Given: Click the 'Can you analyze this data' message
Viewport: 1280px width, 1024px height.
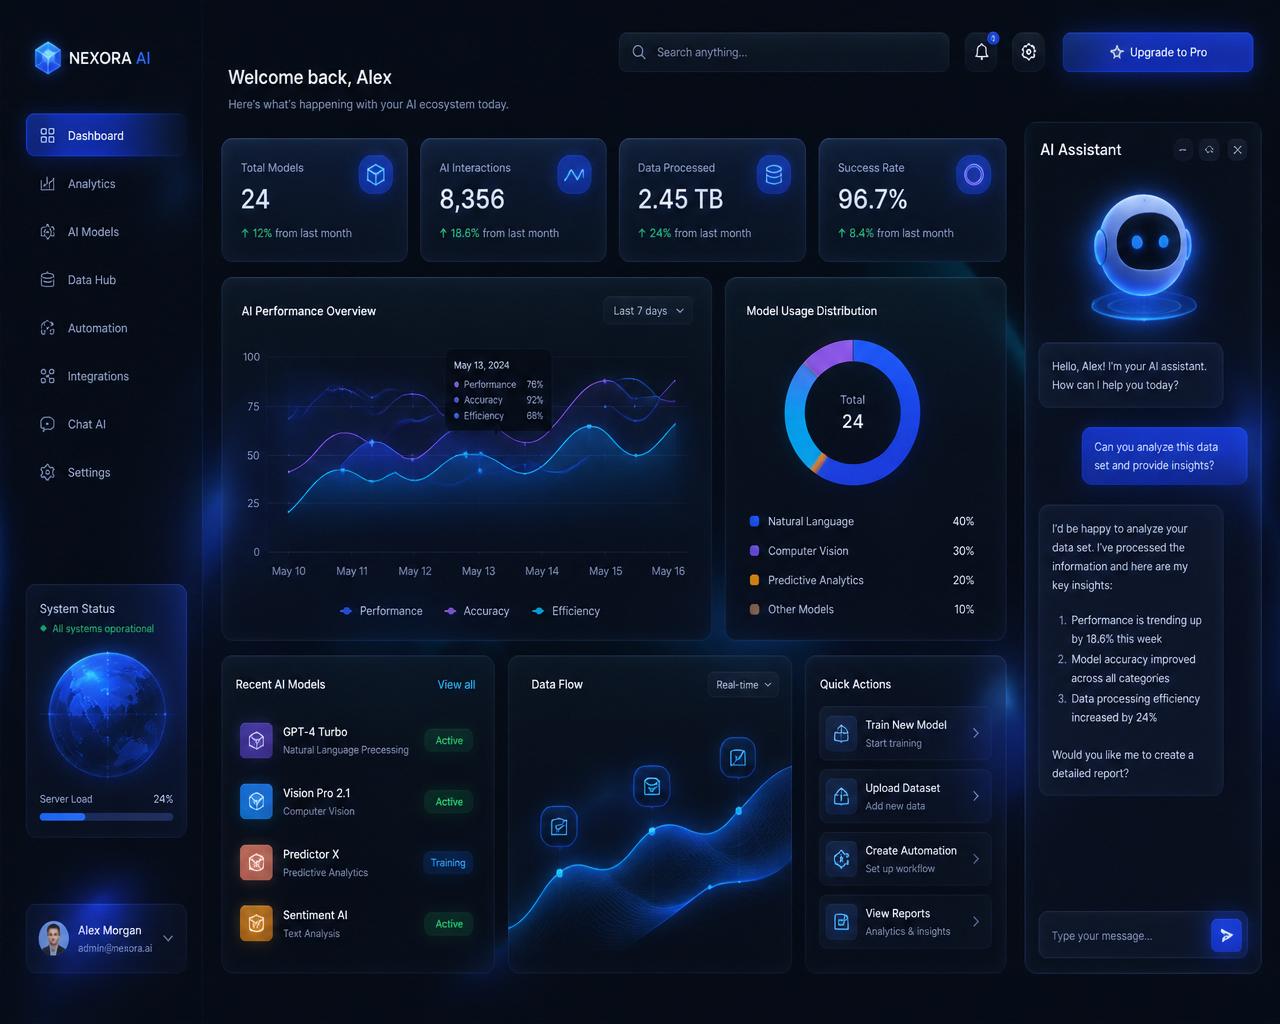Looking at the screenshot, I should pos(1164,456).
